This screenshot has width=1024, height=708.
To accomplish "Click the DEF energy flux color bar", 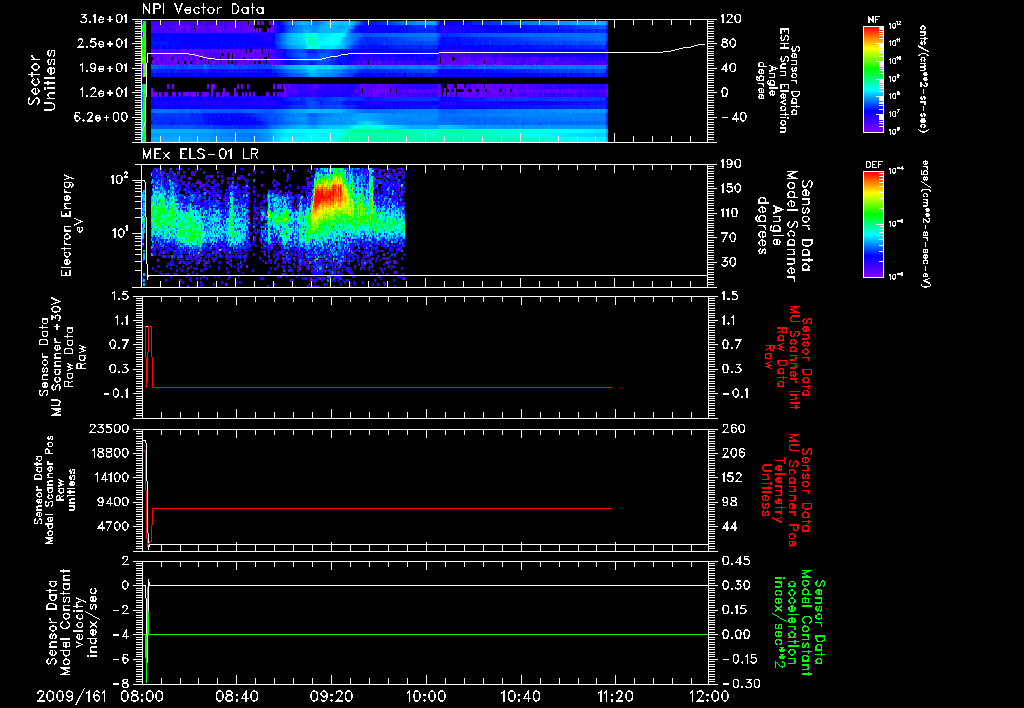I will click(874, 224).
